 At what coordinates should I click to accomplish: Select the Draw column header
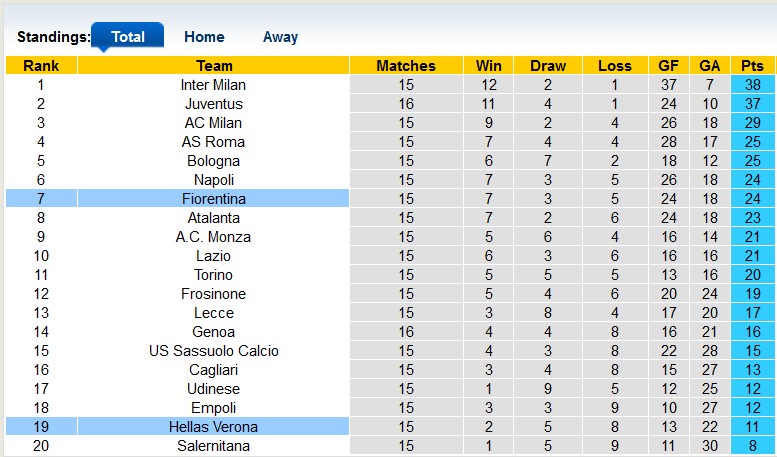point(548,66)
